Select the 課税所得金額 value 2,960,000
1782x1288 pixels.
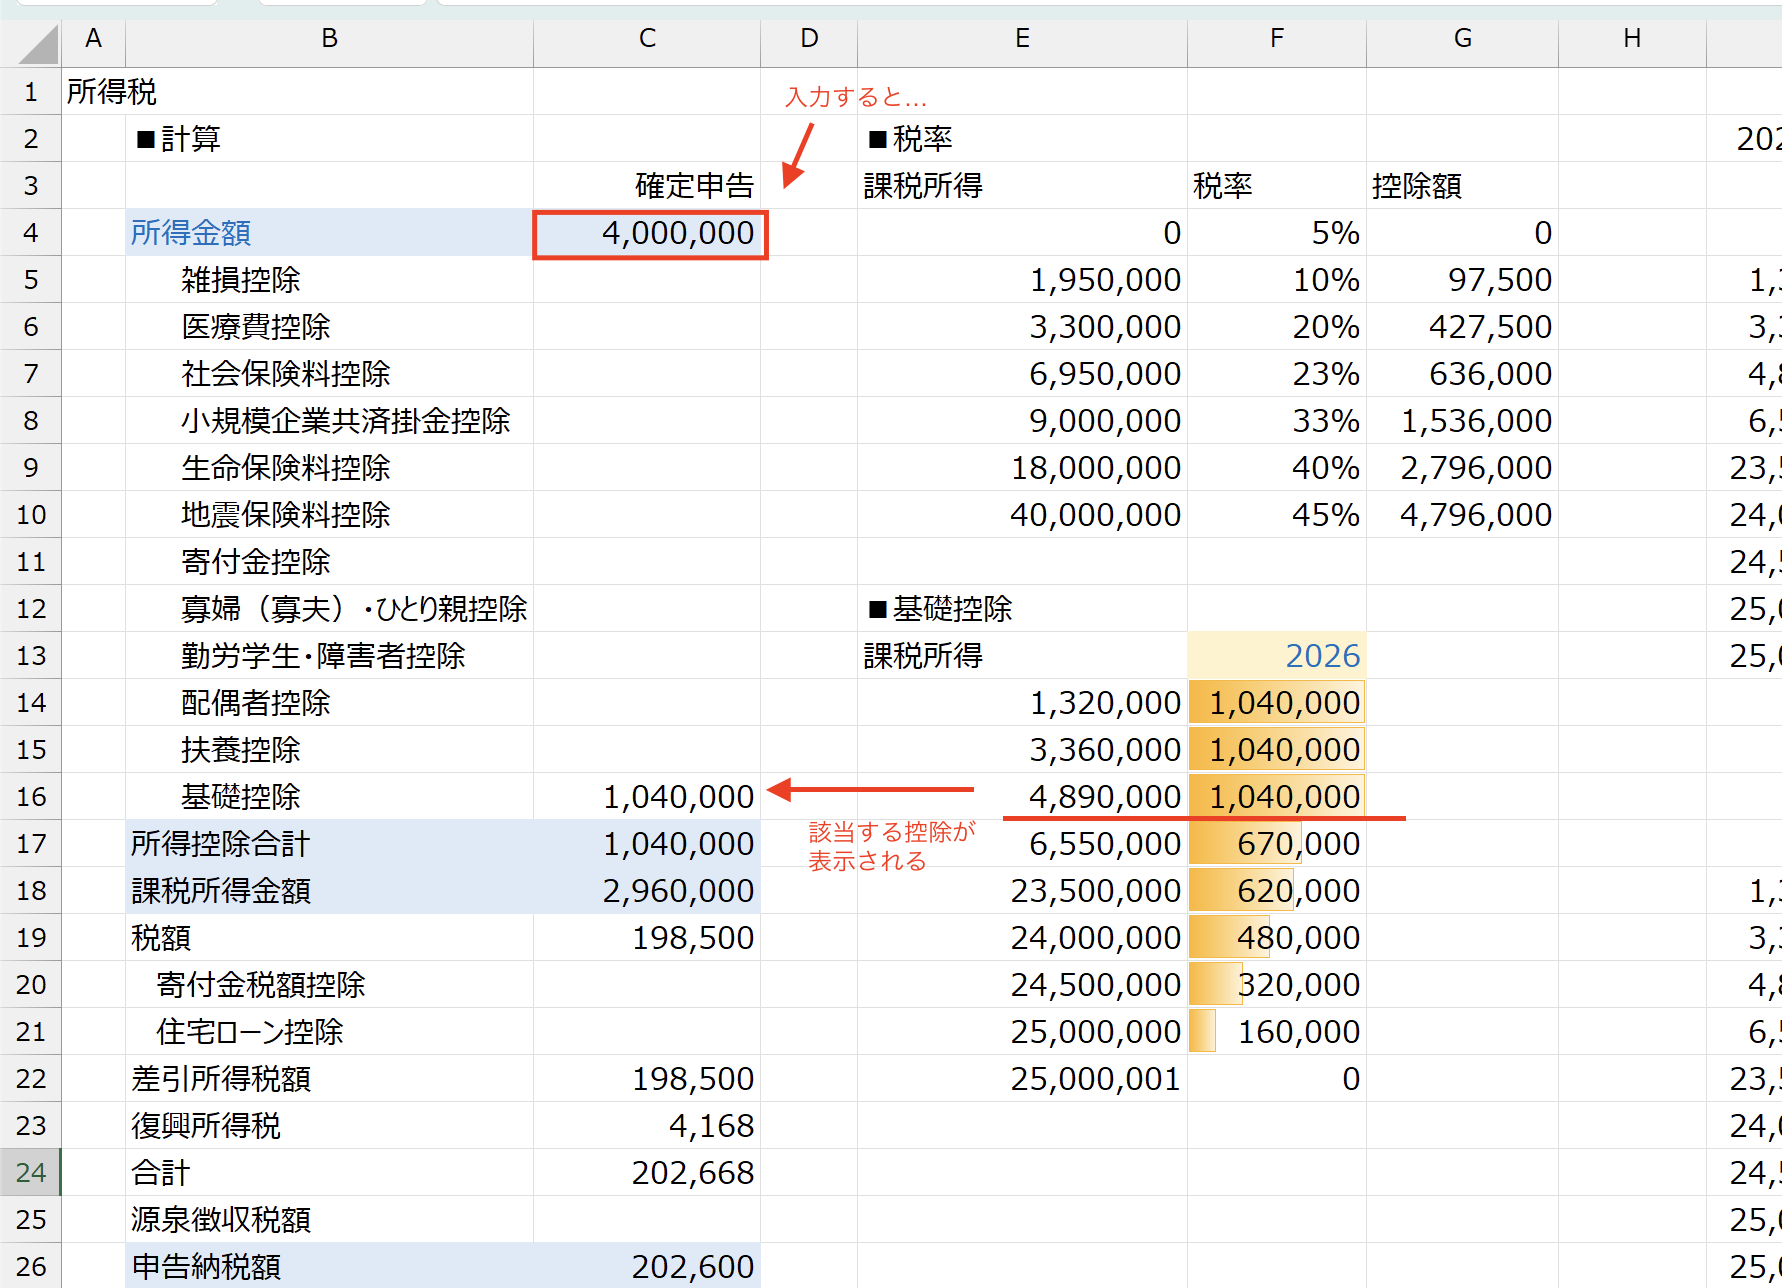647,891
